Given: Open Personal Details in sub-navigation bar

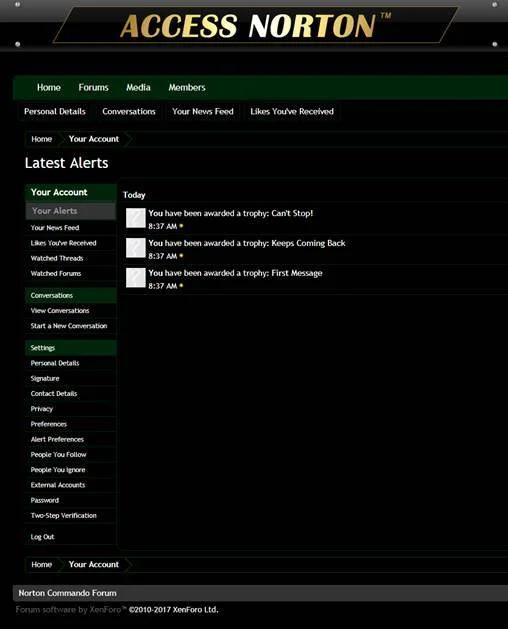Looking at the screenshot, I should pos(55,112).
